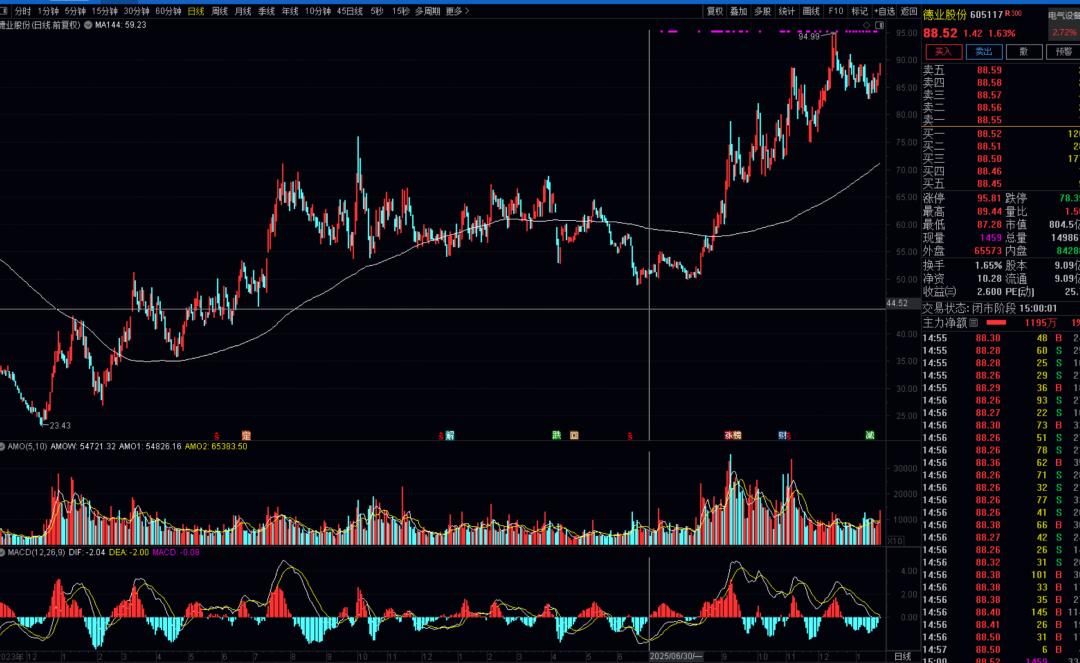
Task: Toggle 叠加 overlay mode
Action: pos(738,11)
